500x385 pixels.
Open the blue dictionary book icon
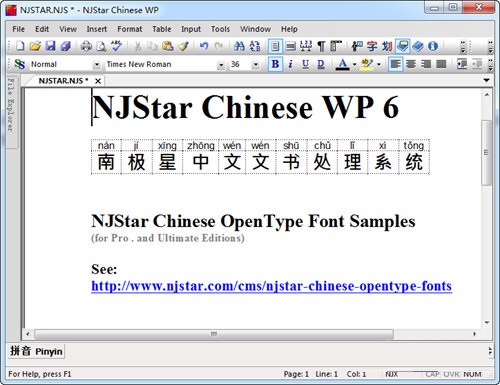[x=418, y=46]
